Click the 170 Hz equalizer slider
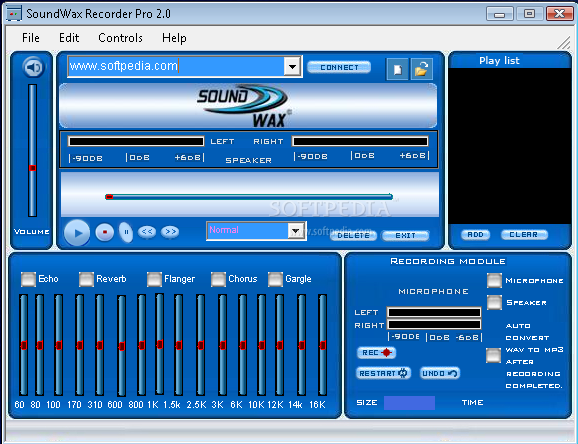The height and width of the screenshot is (444, 578). [x=80, y=345]
